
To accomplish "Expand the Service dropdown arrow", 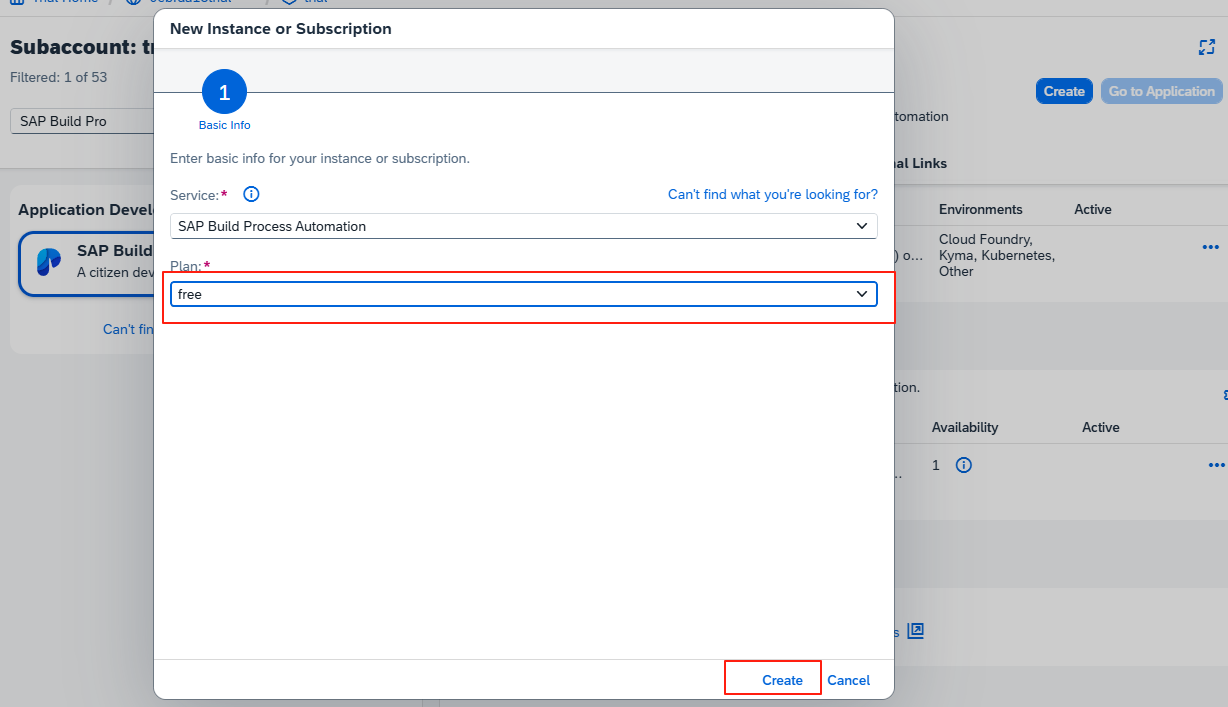I will (862, 226).
